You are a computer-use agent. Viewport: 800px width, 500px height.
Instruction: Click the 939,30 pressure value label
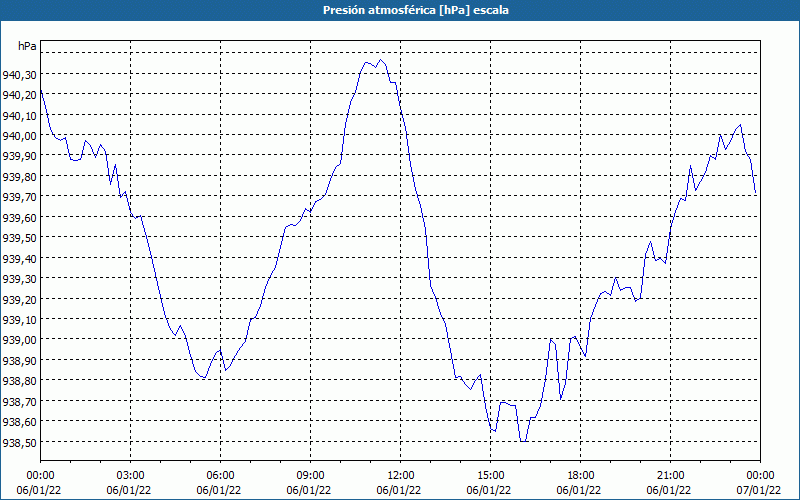19,279
